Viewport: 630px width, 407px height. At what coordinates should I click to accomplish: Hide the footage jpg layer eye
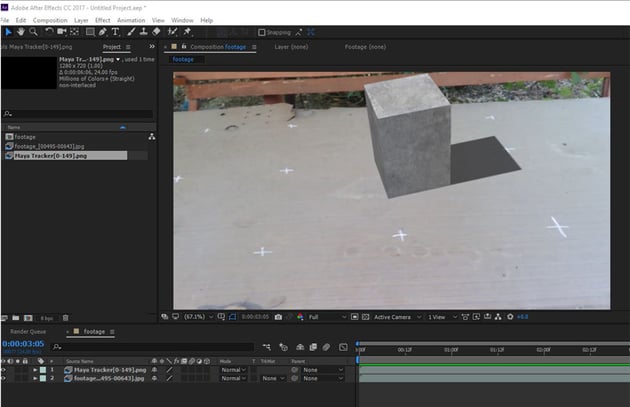coord(4,378)
